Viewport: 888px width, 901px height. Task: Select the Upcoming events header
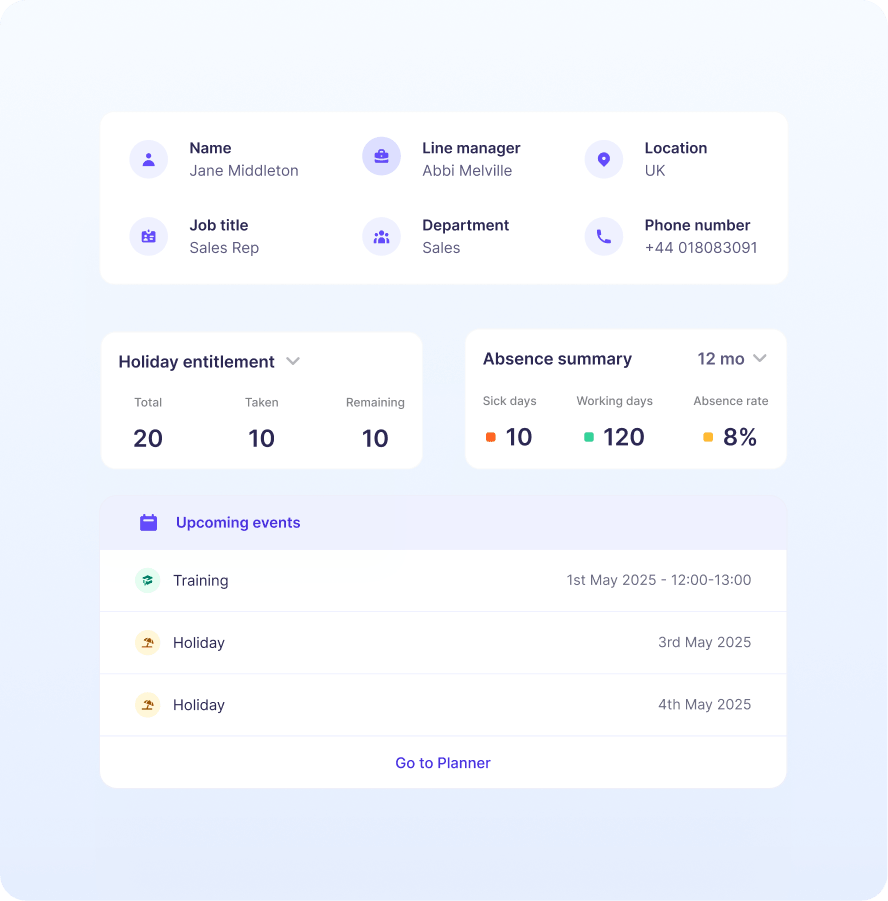238,522
